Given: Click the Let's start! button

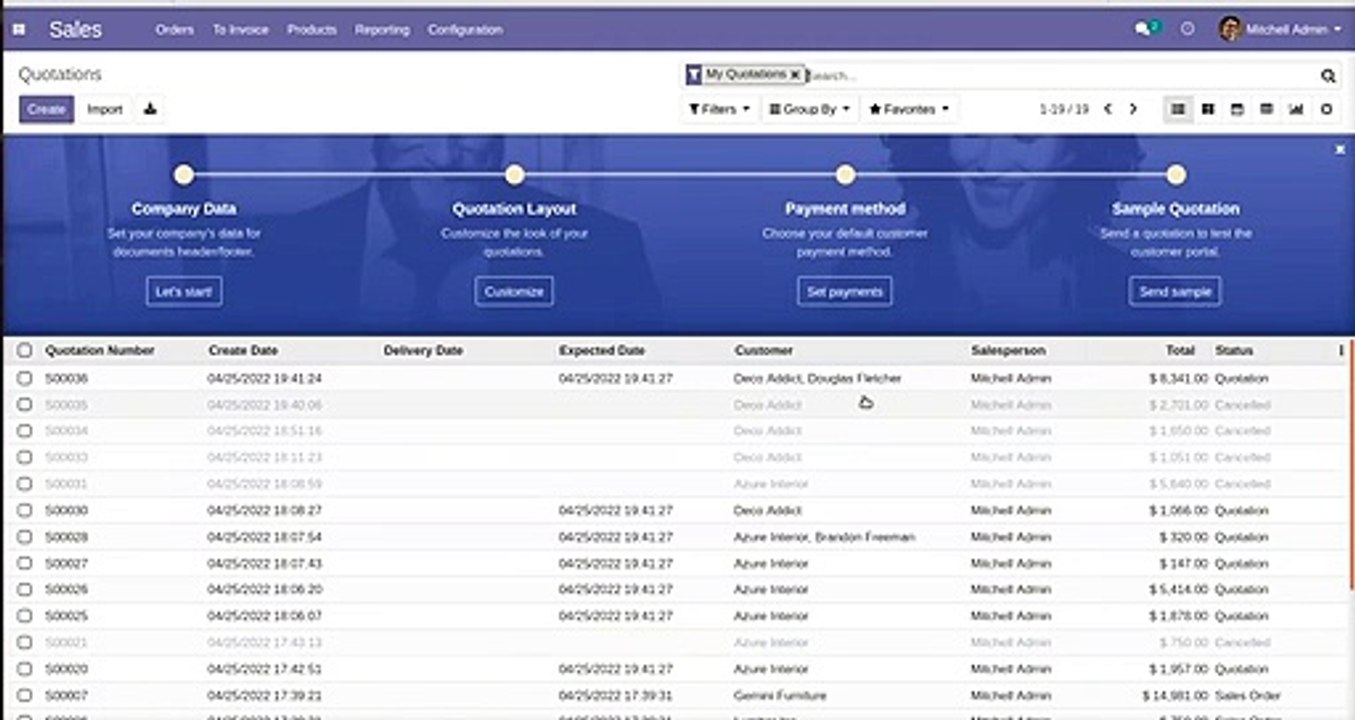Looking at the screenshot, I should 184,292.
